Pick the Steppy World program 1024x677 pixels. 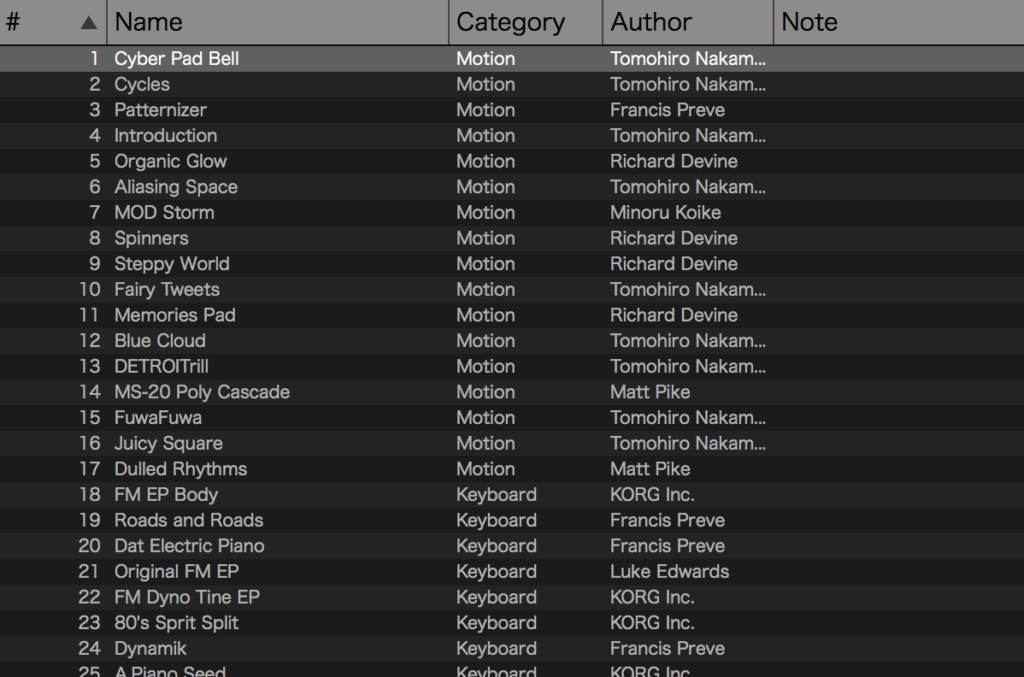coord(171,264)
